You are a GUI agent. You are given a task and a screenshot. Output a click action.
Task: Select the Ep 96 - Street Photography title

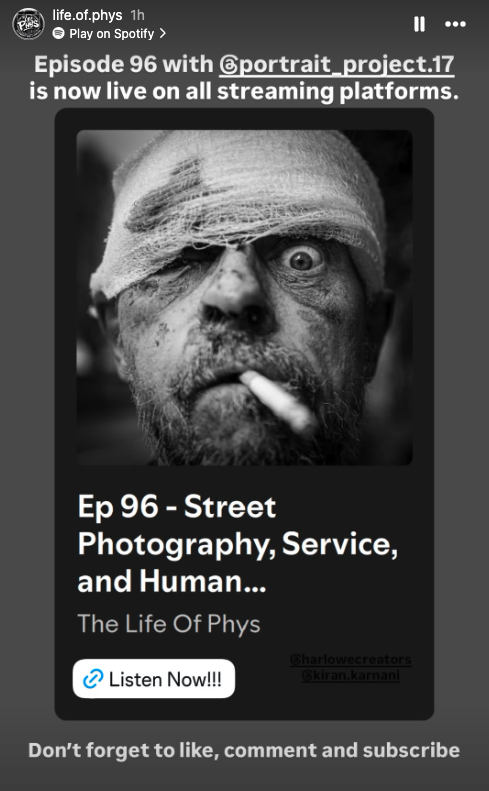tap(238, 543)
